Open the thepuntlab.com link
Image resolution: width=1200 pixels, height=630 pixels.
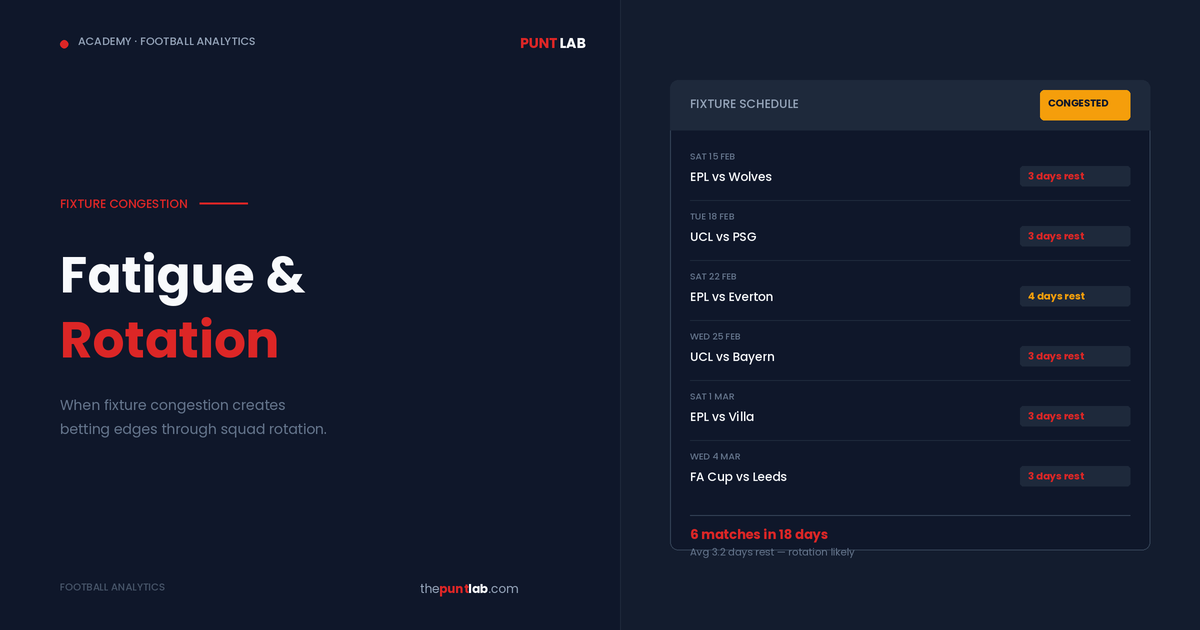(x=469, y=589)
